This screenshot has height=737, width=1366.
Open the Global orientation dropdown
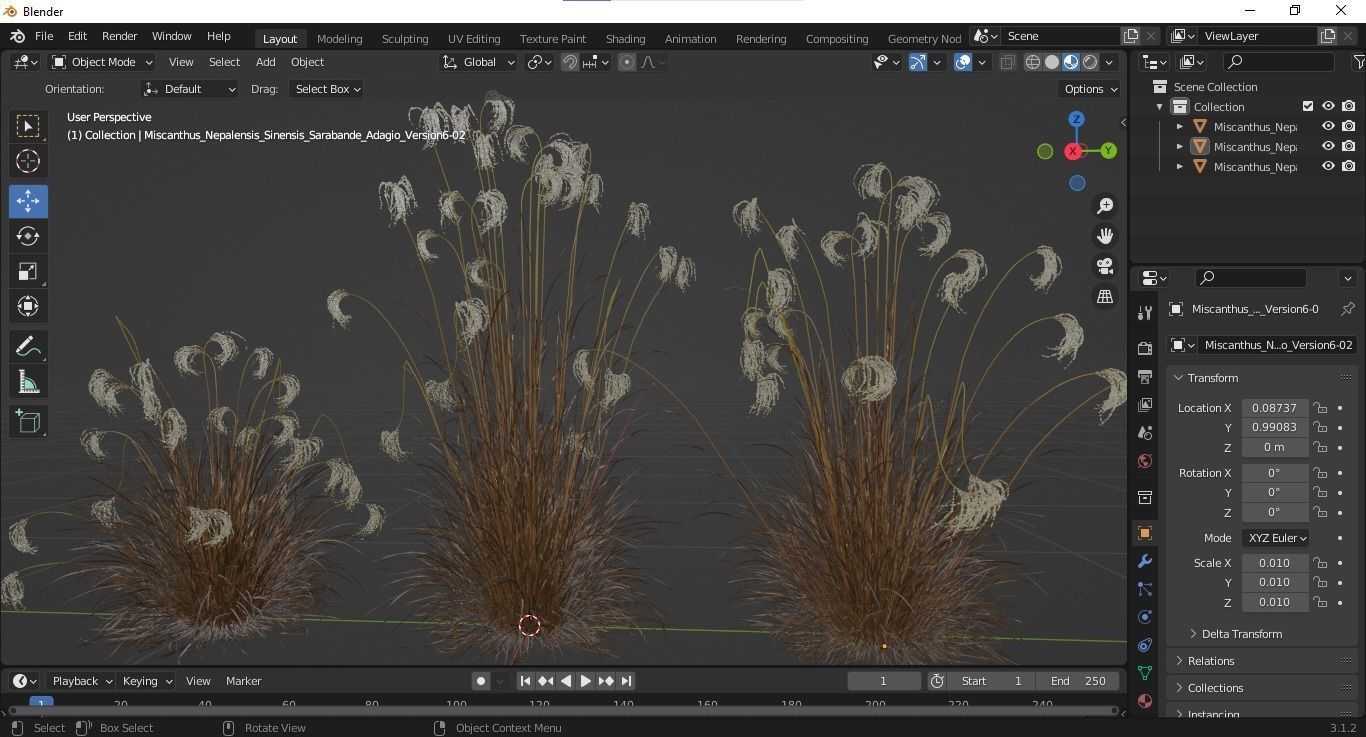[479, 62]
